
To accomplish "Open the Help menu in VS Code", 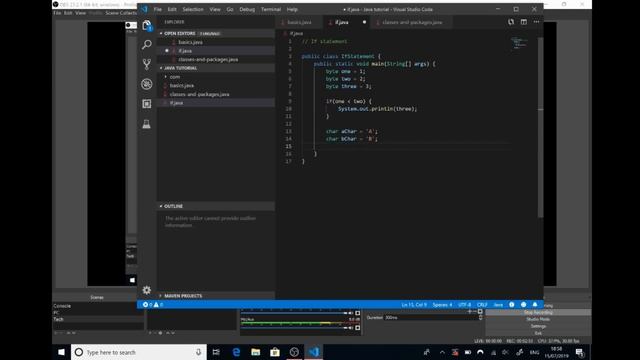I will [292, 9].
